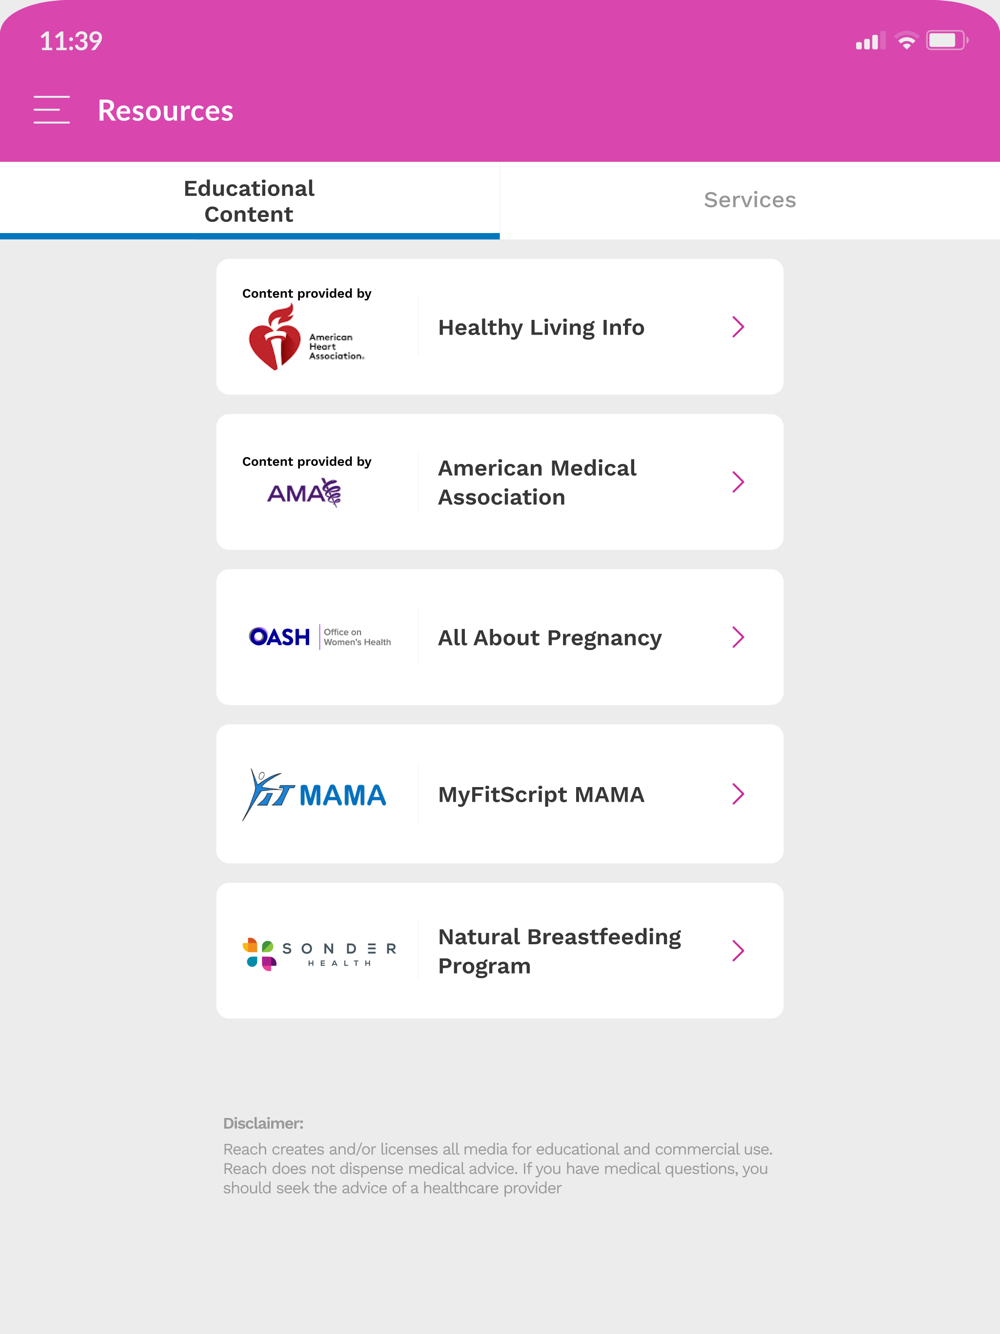Viewport: 1000px width, 1334px height.
Task: Tap the Disclaimer text block
Action: tap(499, 1156)
